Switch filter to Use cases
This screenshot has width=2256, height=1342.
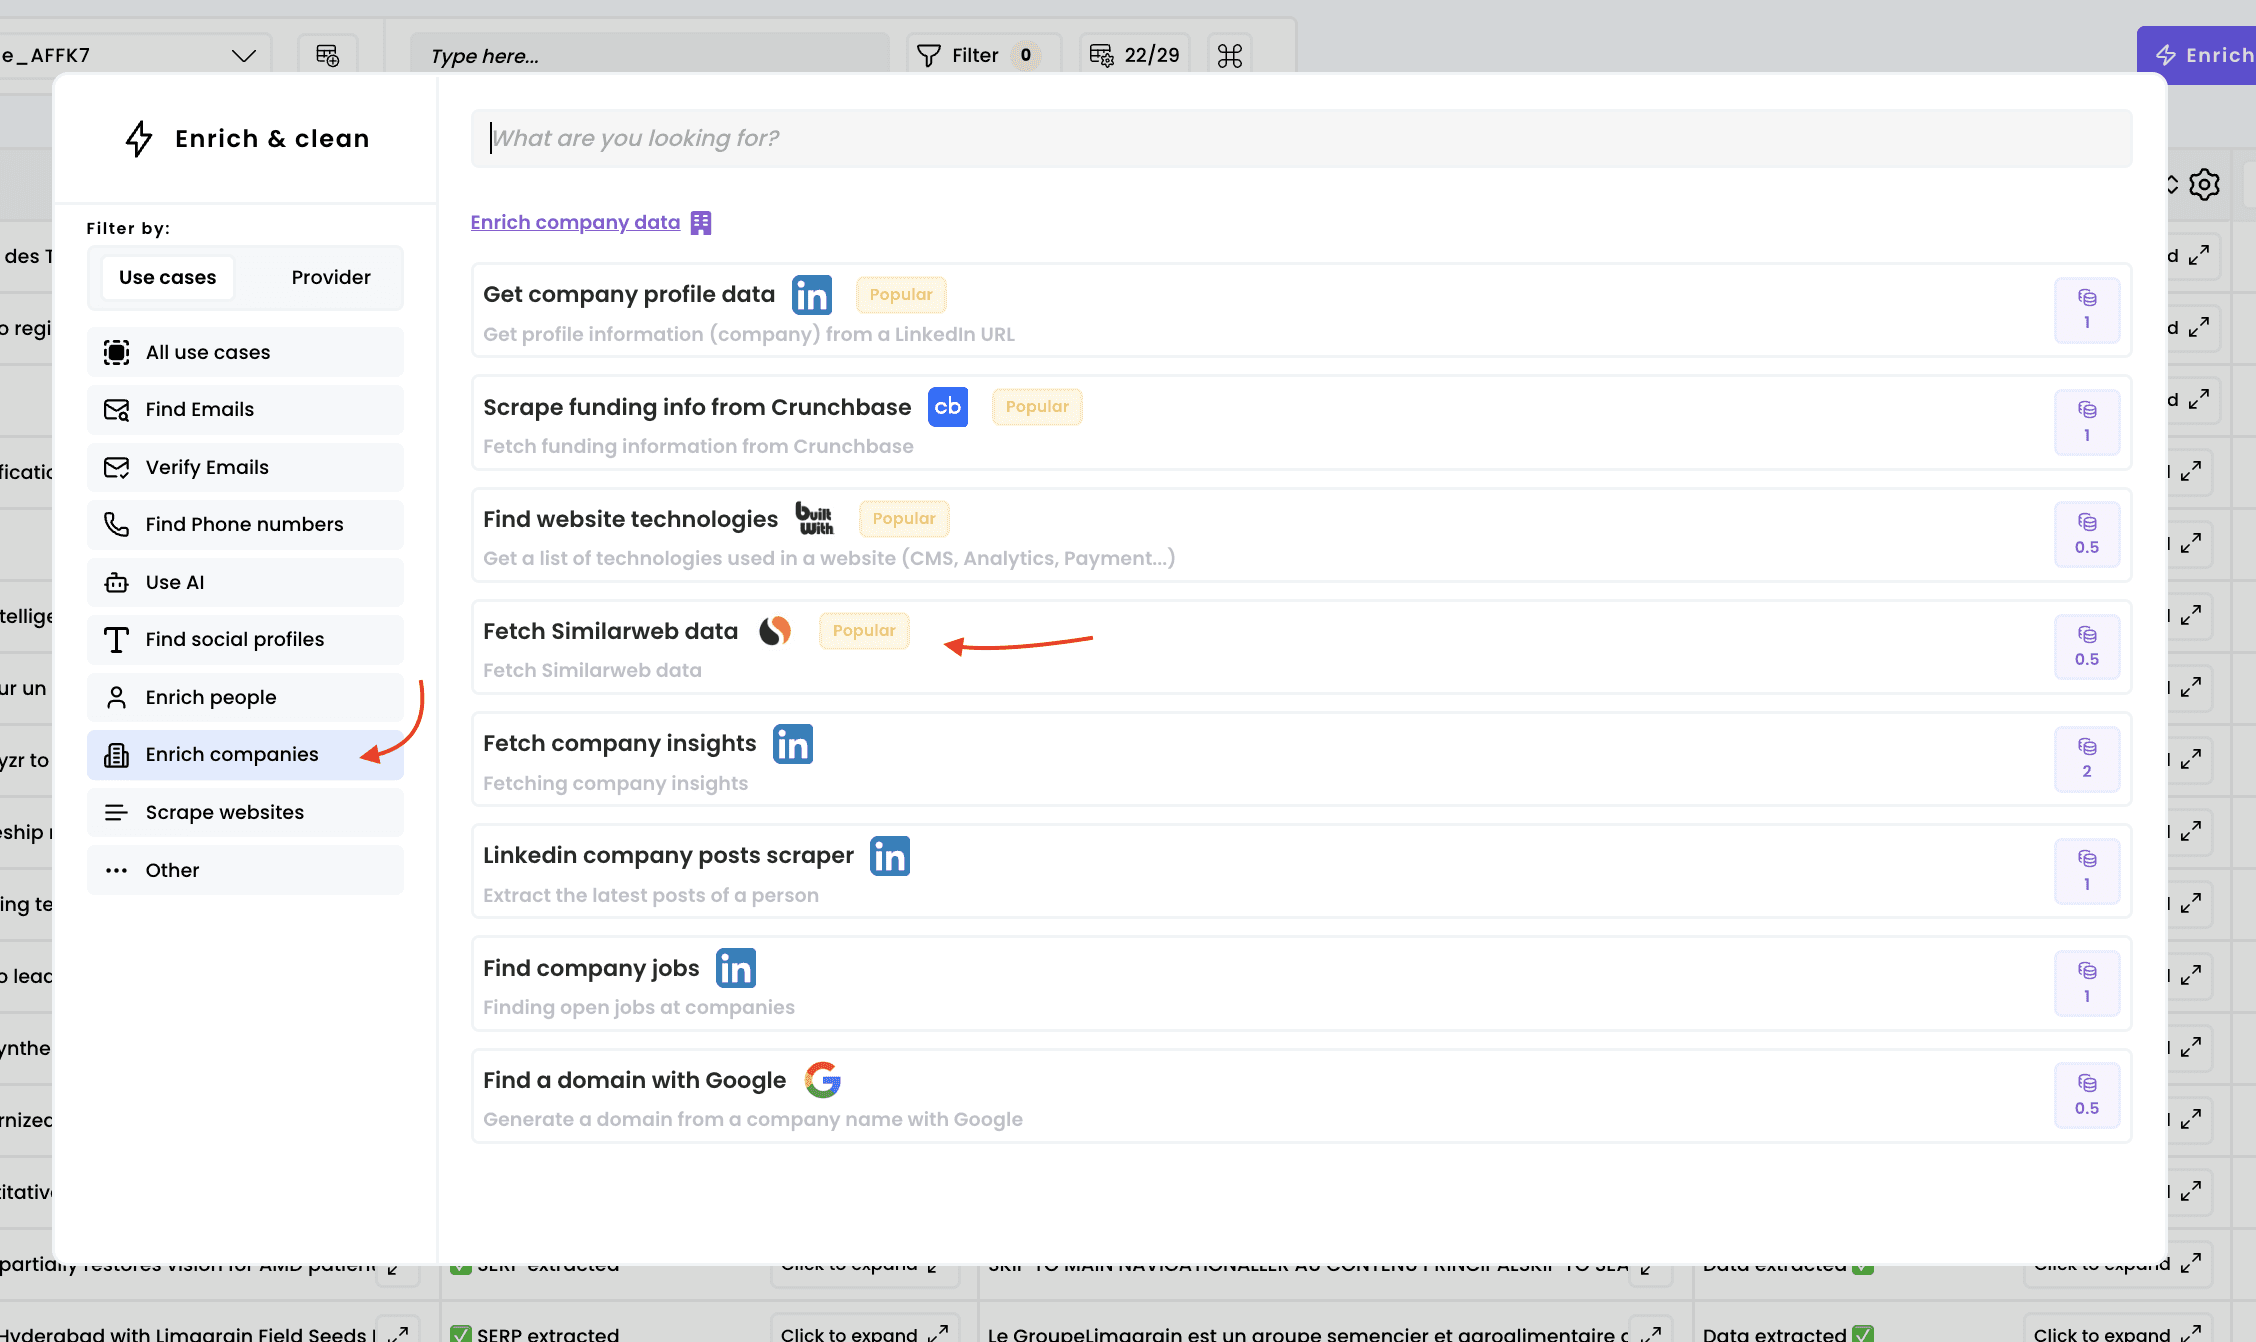[167, 277]
